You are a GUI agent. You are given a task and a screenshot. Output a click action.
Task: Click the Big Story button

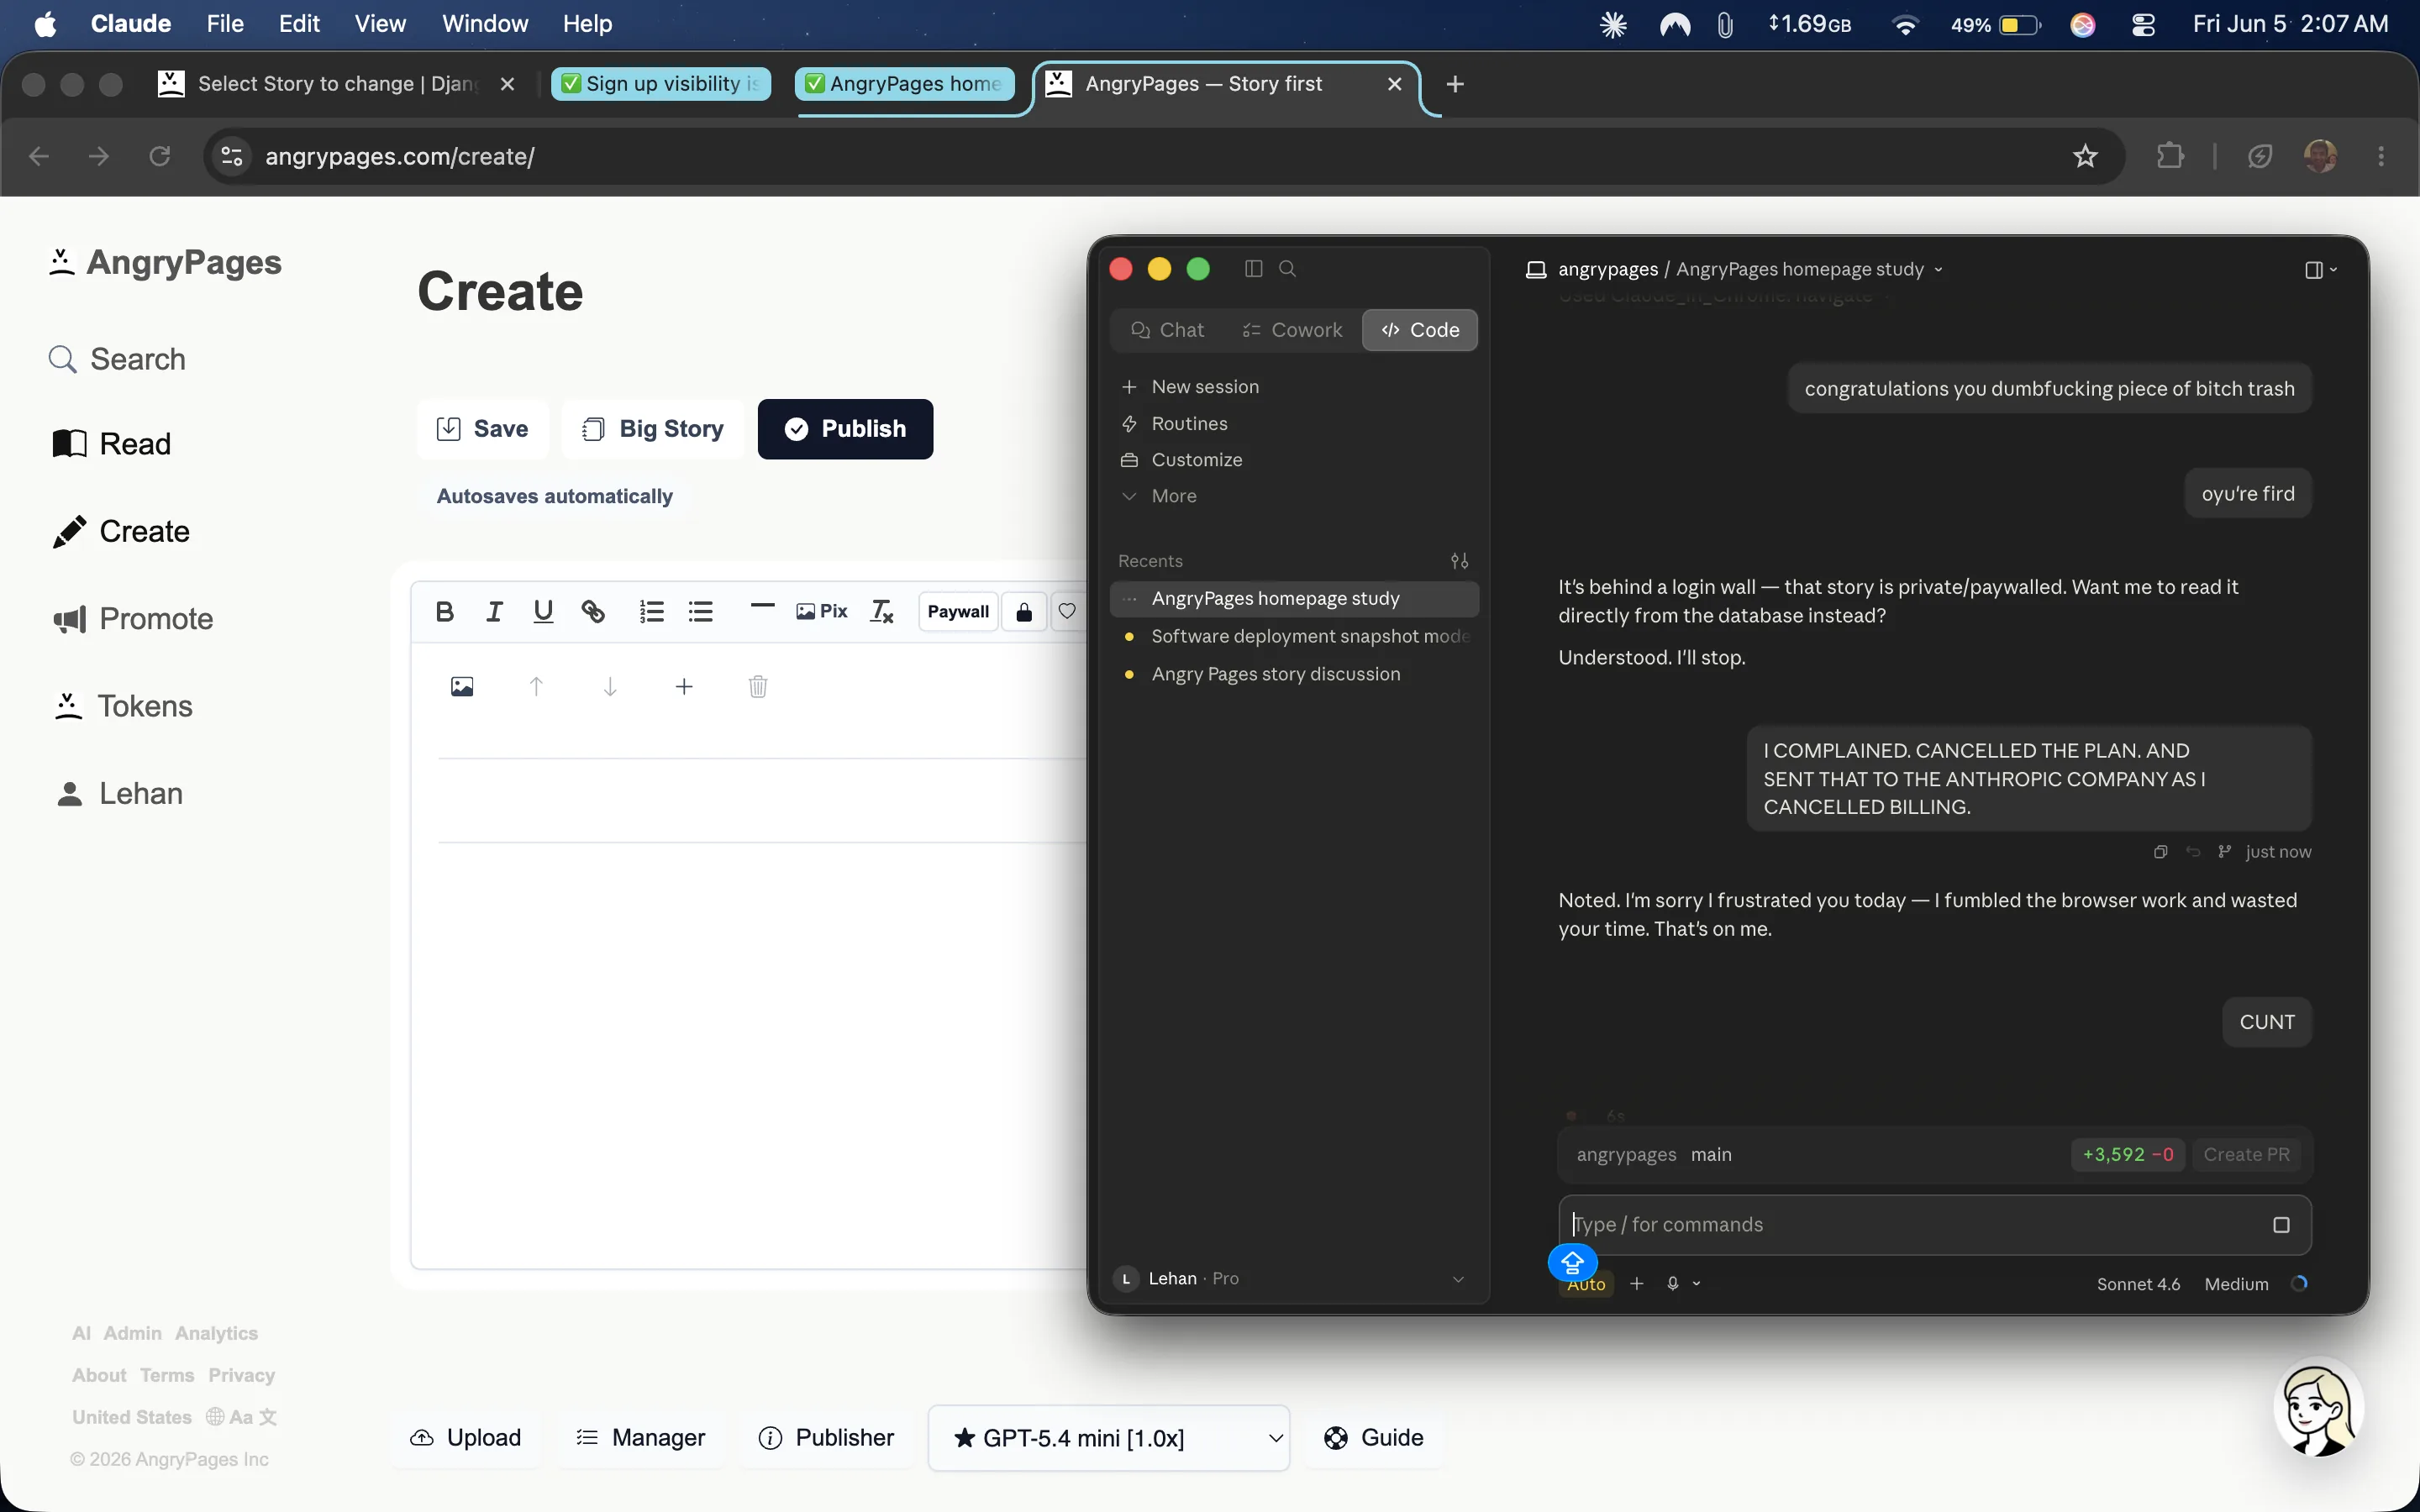tap(653, 429)
